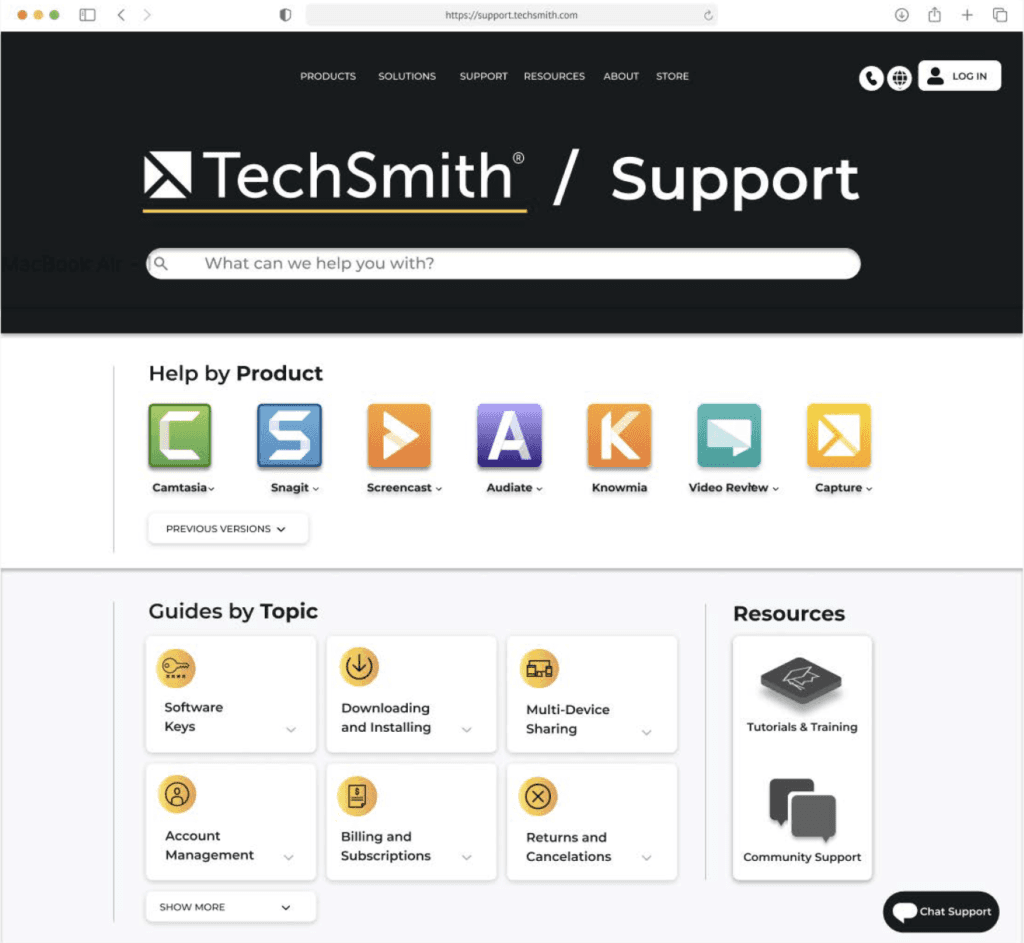Click the Returns and Cancelations X icon
This screenshot has width=1024, height=943.
[538, 797]
